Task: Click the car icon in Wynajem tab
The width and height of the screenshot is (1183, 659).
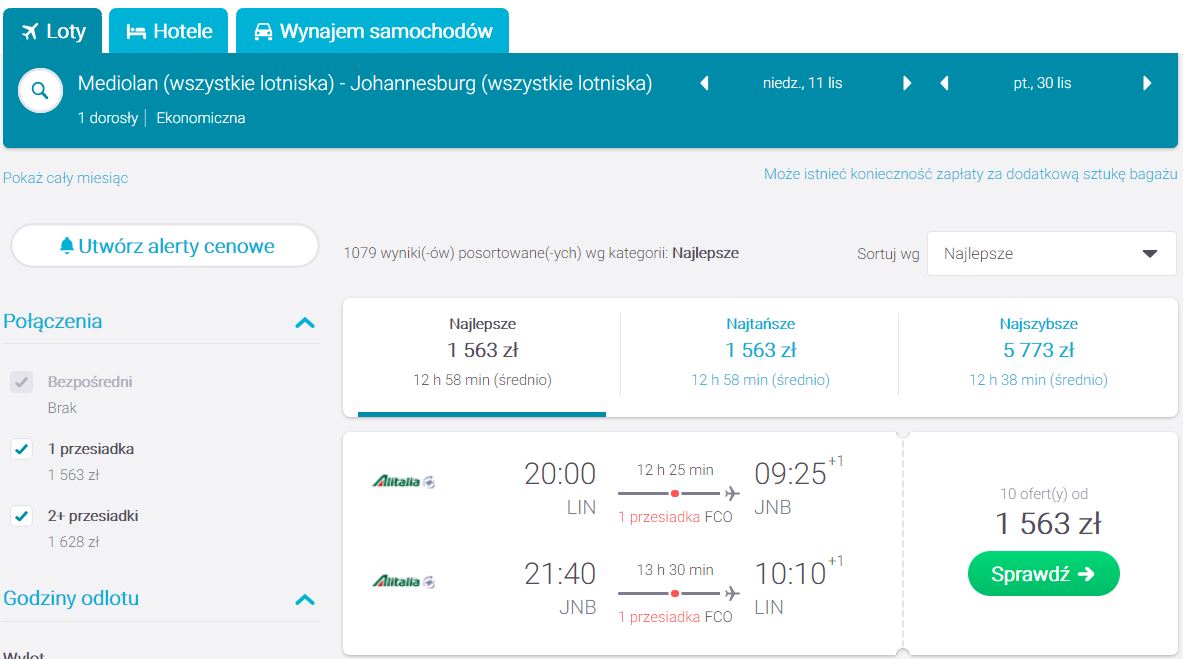Action: 263,32
